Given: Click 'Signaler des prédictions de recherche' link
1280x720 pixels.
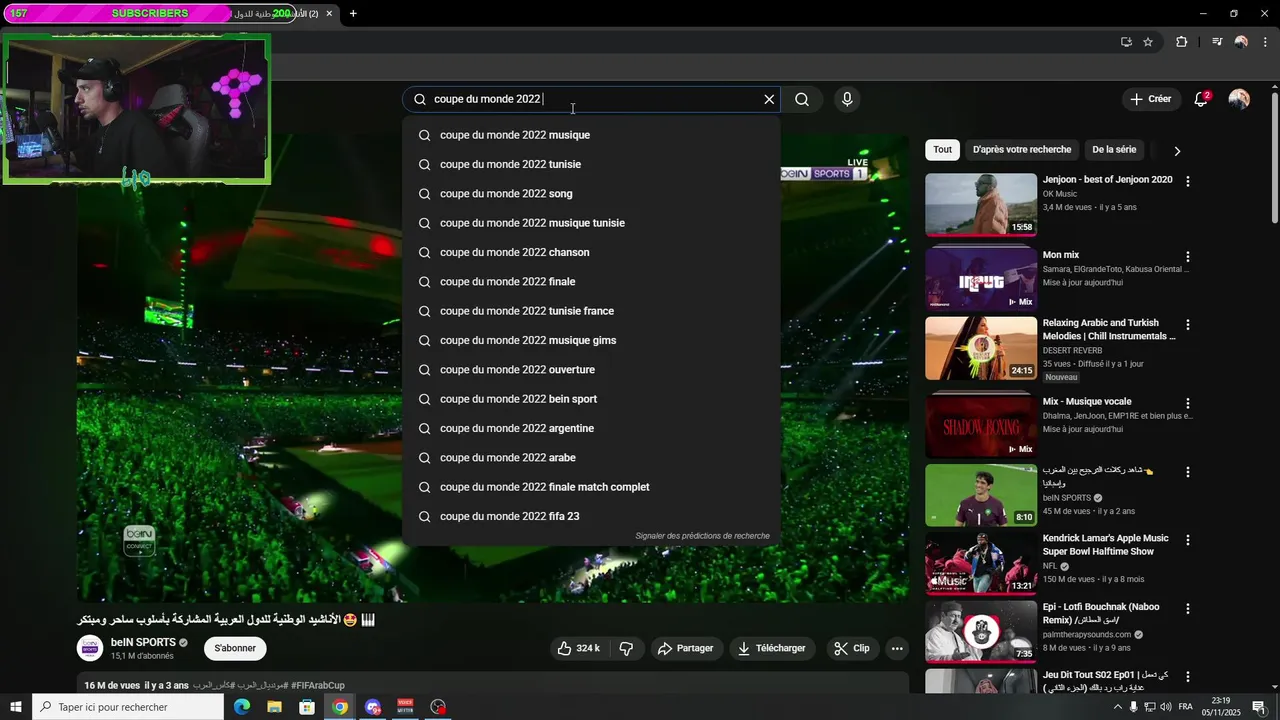Looking at the screenshot, I should click(x=702, y=536).
